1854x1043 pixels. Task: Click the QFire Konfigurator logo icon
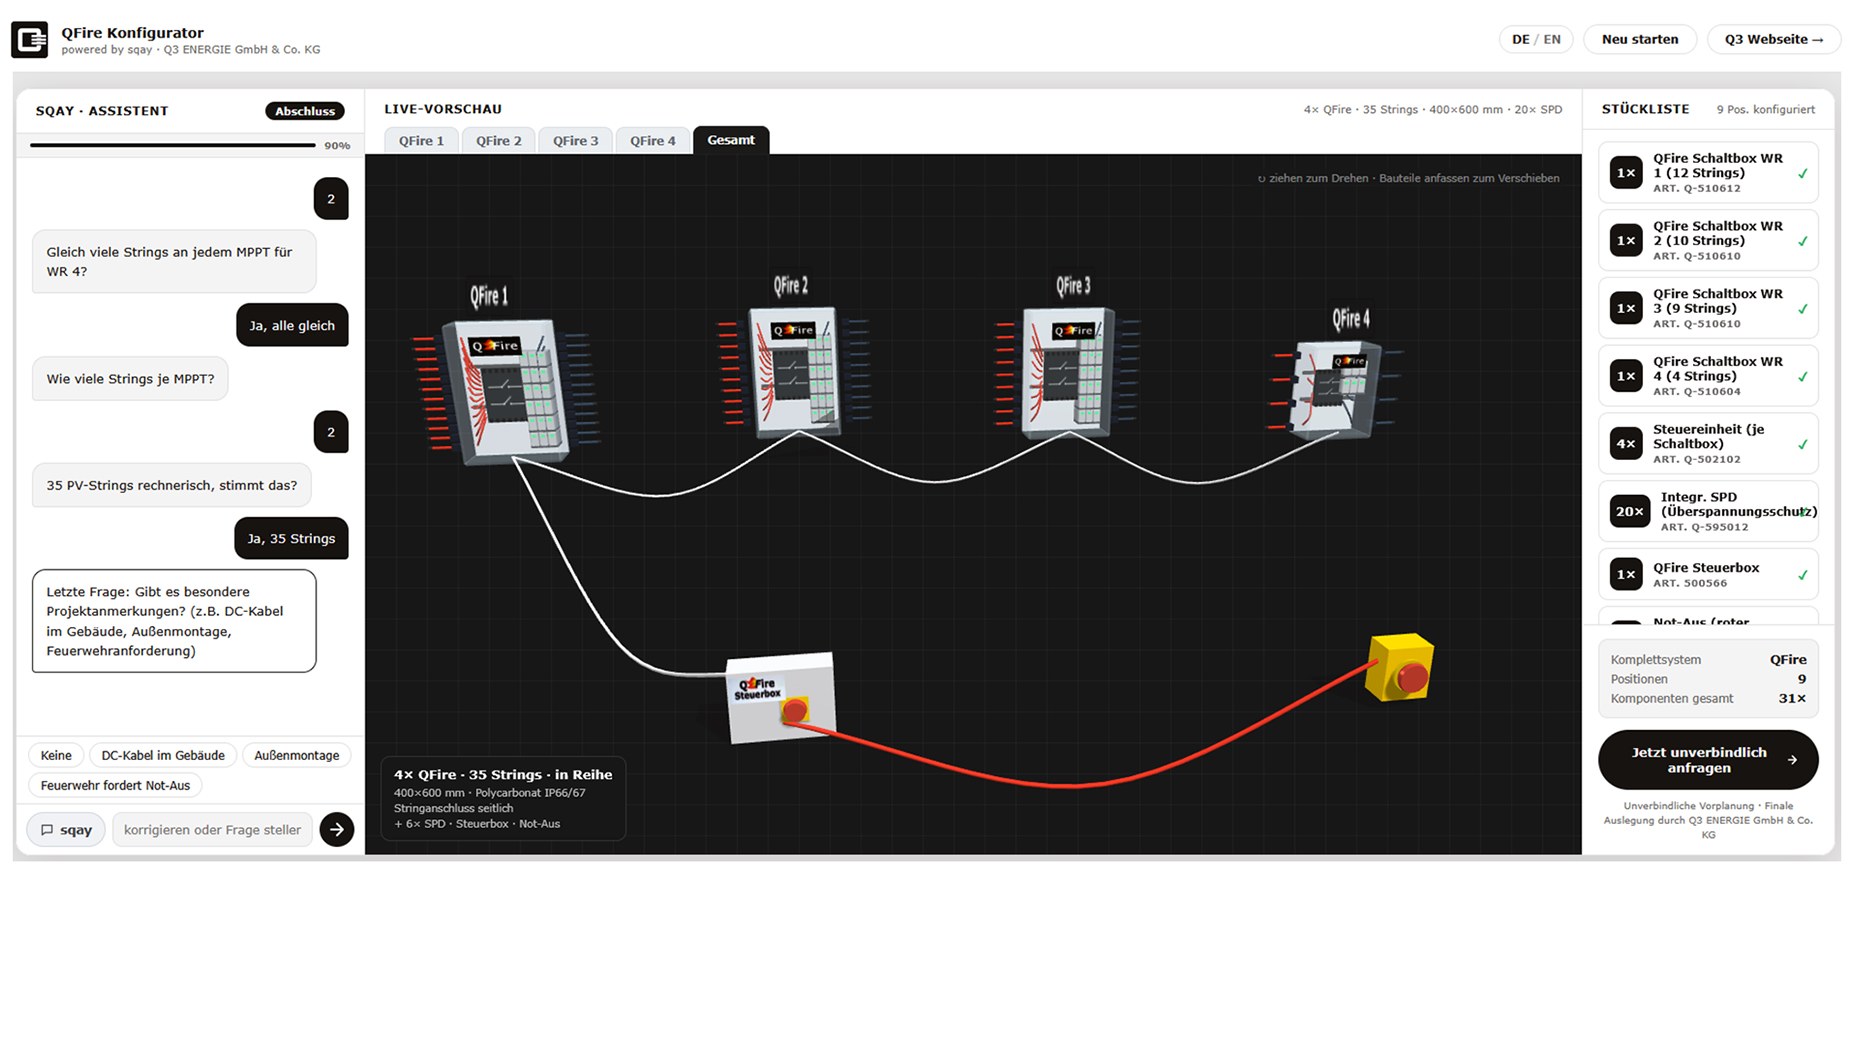point(29,40)
